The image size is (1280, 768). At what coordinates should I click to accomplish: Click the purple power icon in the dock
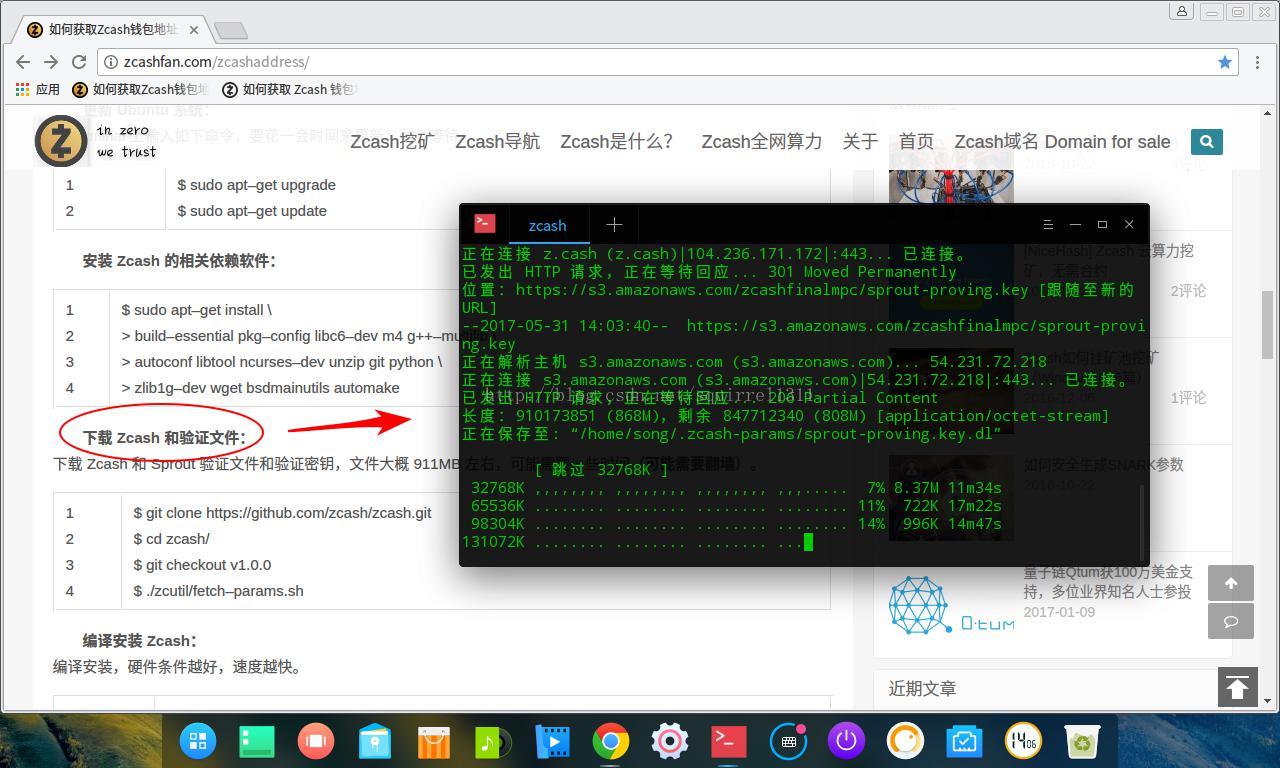[846, 741]
